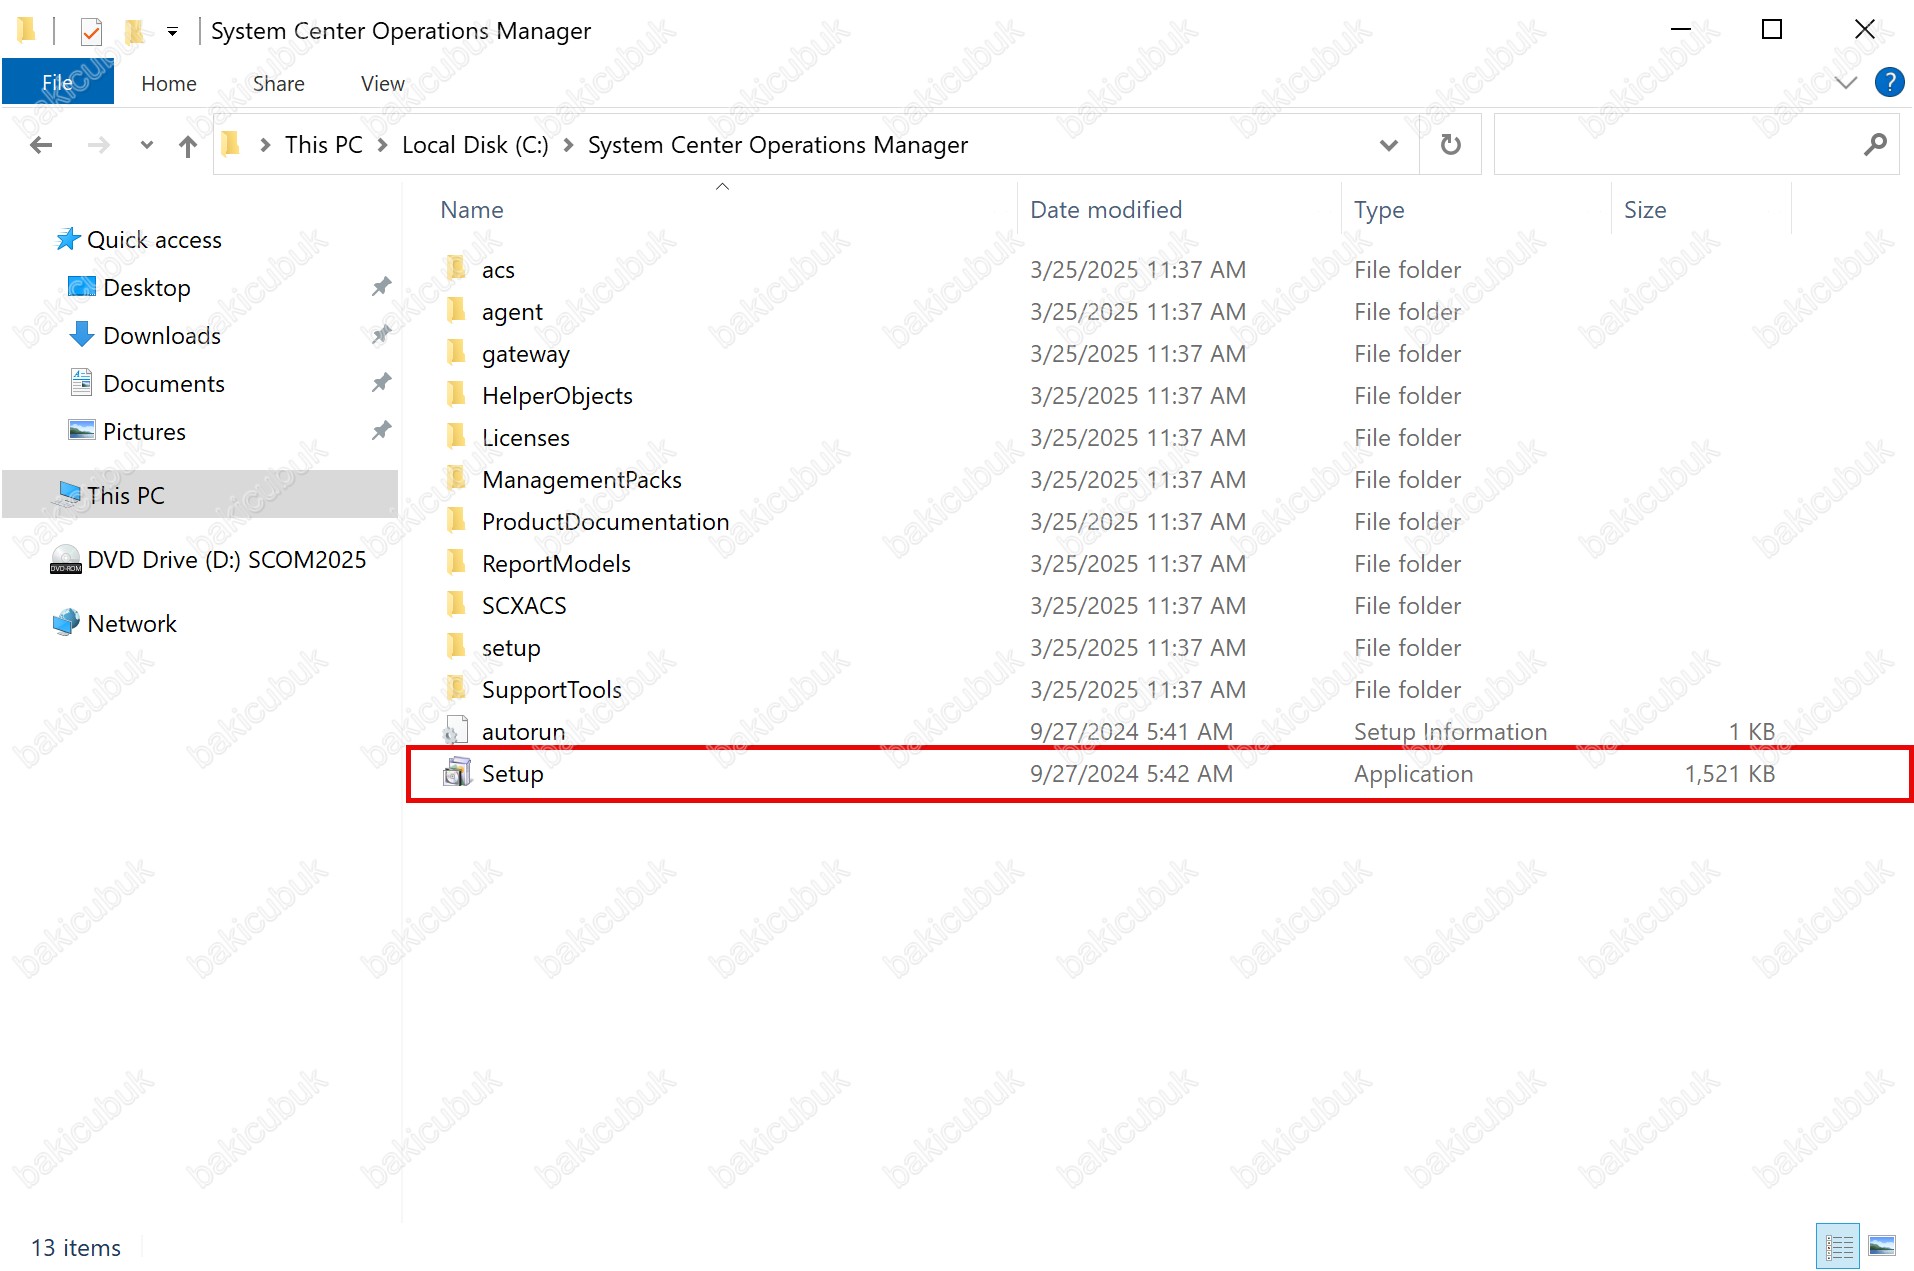Open Desktop in the navigation pane
Image resolution: width=1914 pixels, height=1271 pixels.
[x=146, y=288]
